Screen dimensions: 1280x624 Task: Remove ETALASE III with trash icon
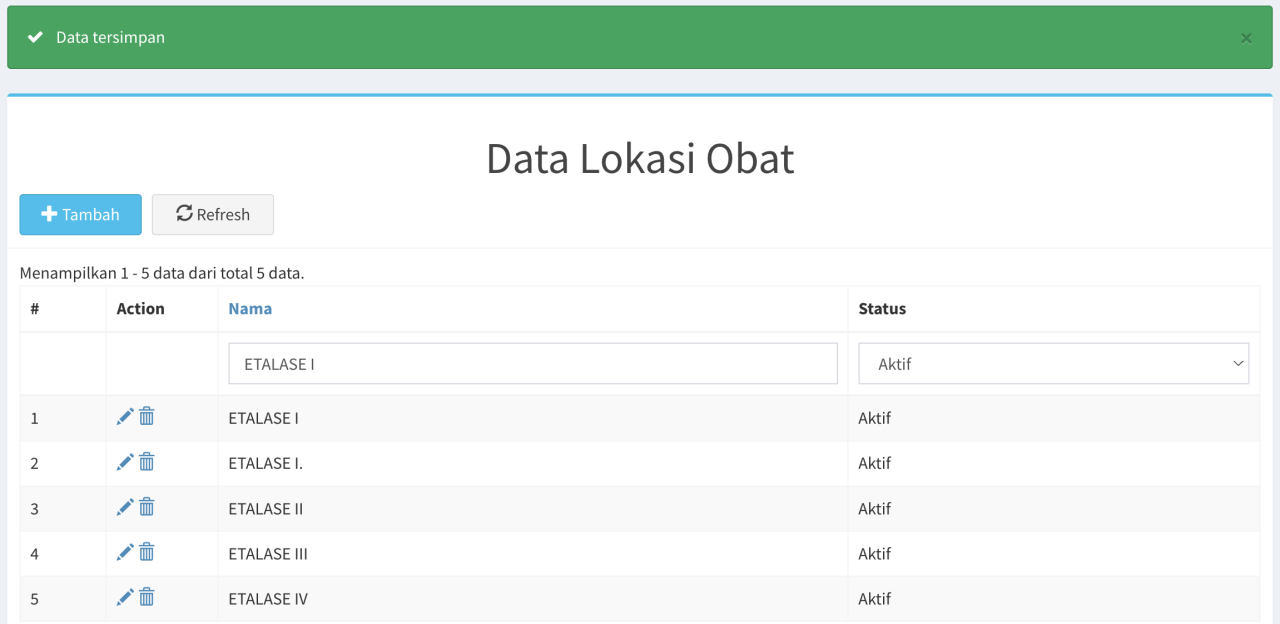(147, 552)
